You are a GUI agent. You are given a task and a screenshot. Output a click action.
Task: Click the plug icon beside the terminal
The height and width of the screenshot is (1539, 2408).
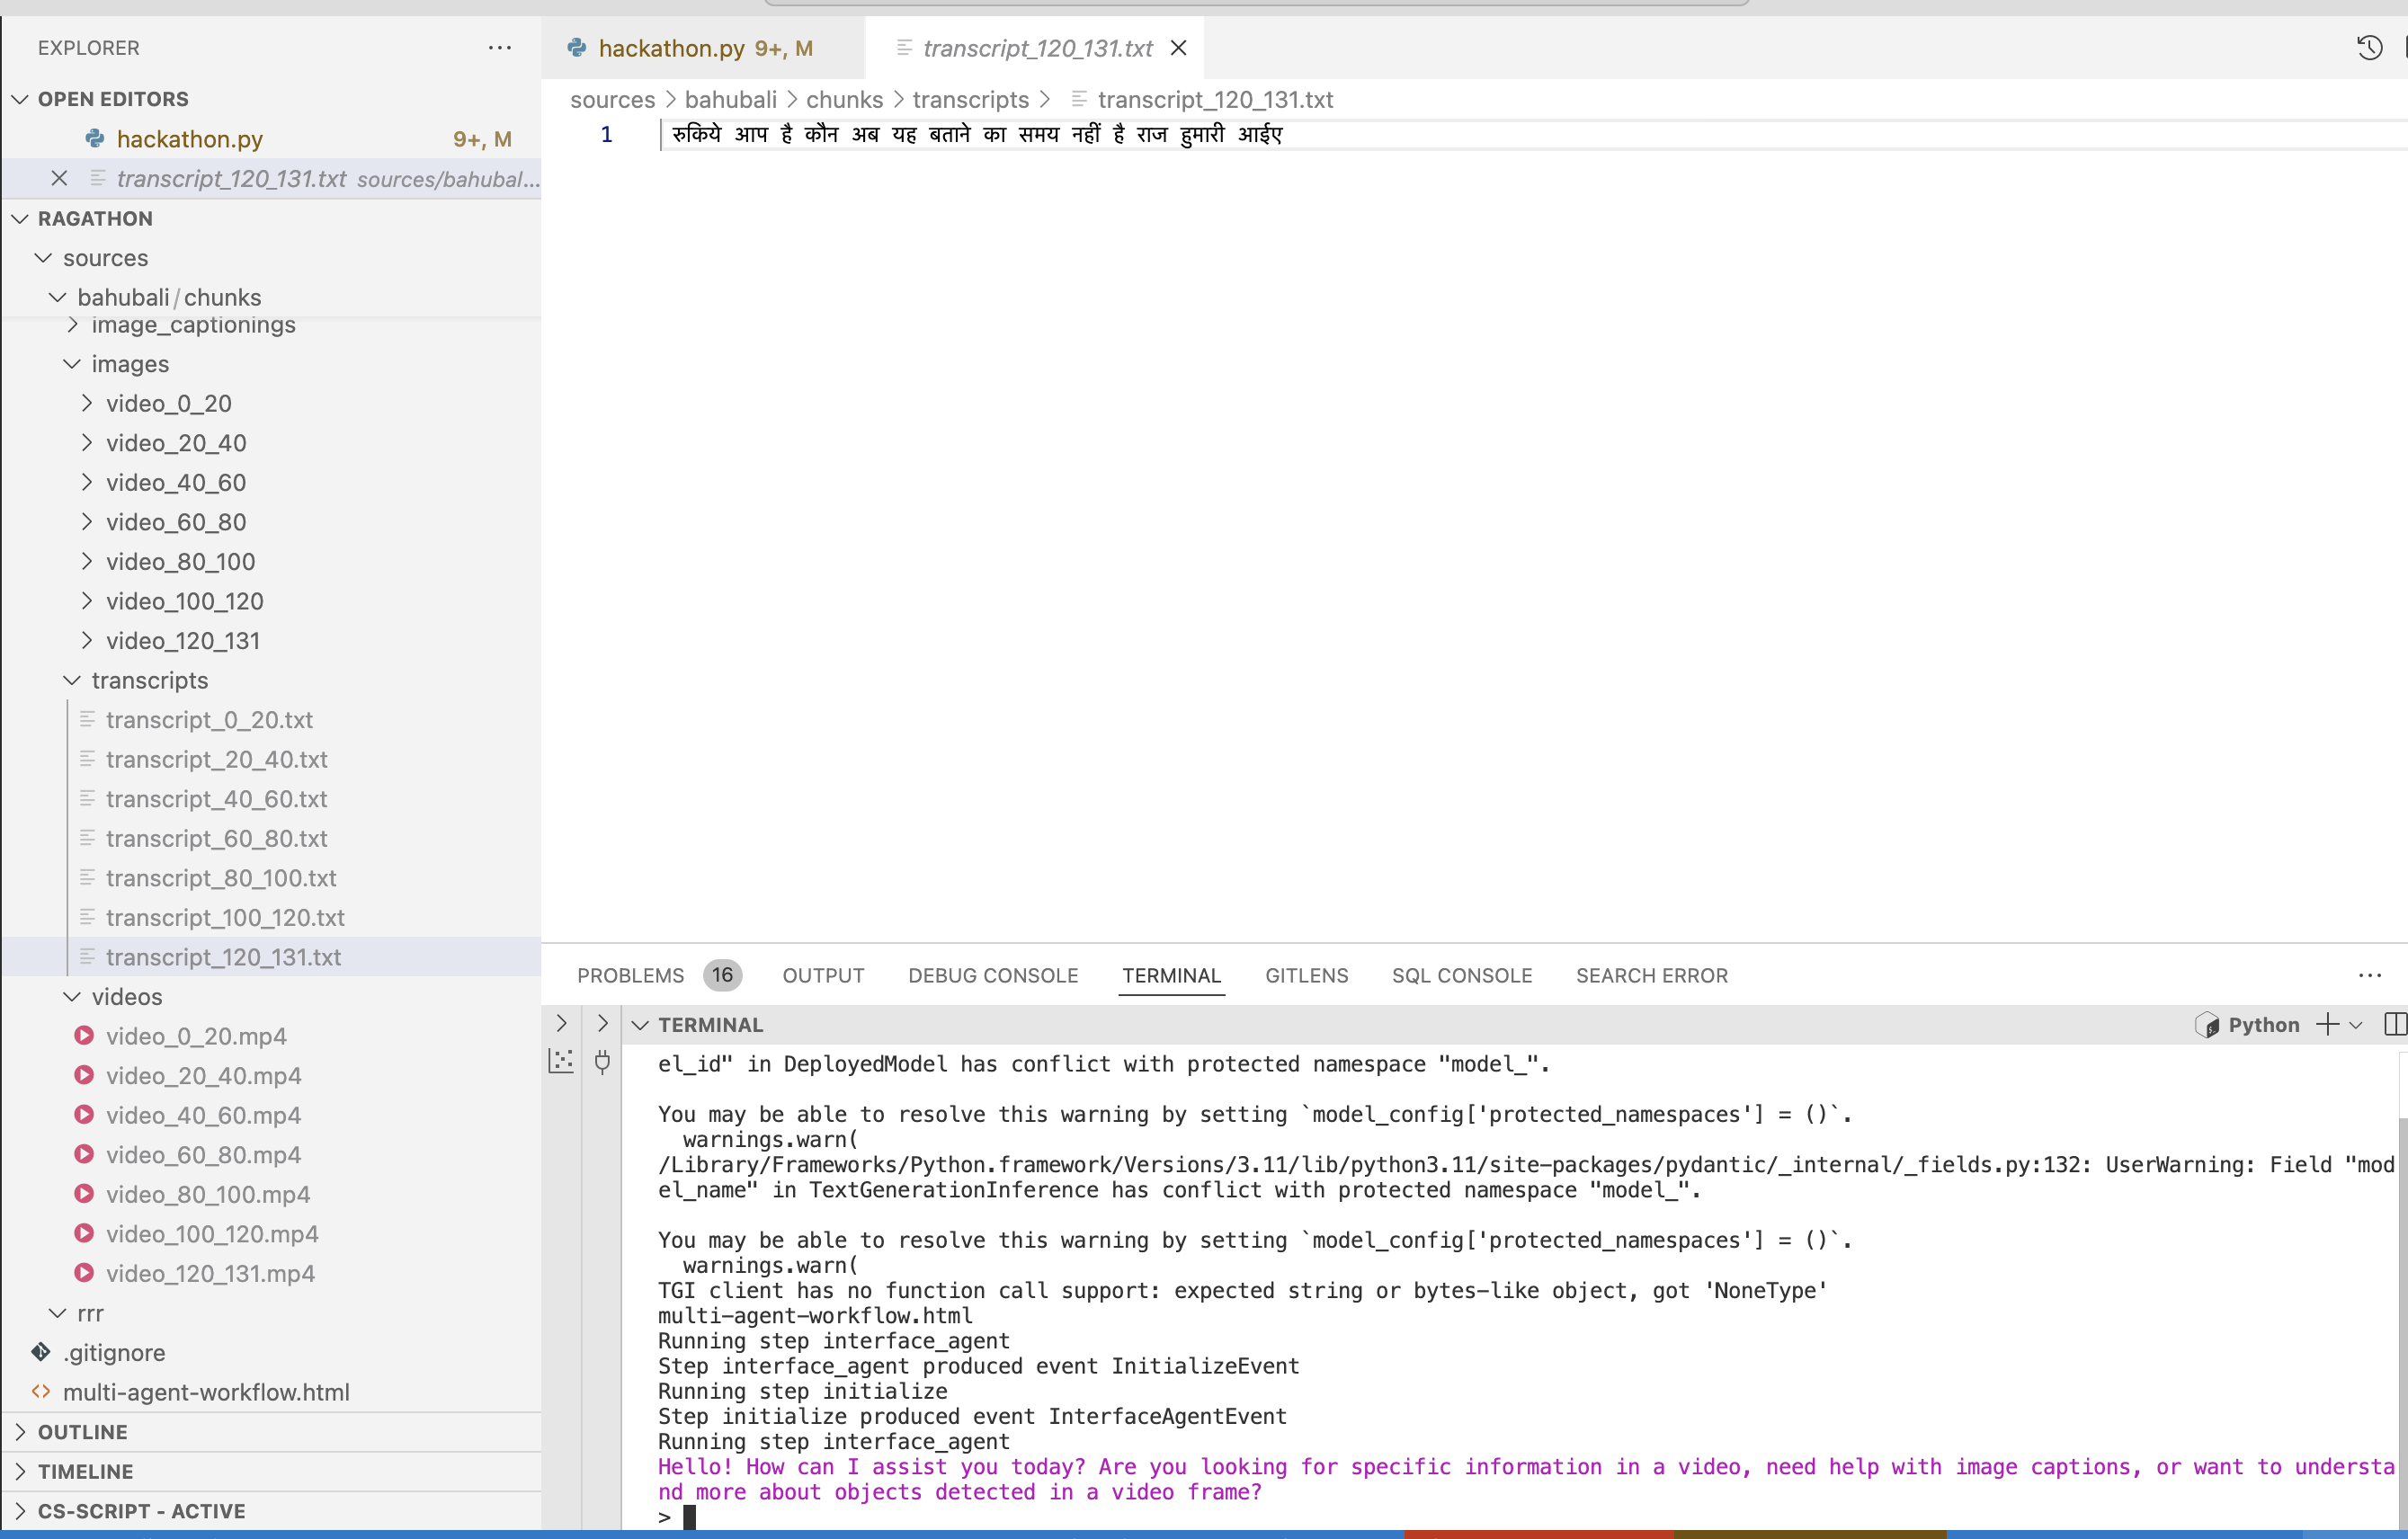pyautogui.click(x=602, y=1062)
